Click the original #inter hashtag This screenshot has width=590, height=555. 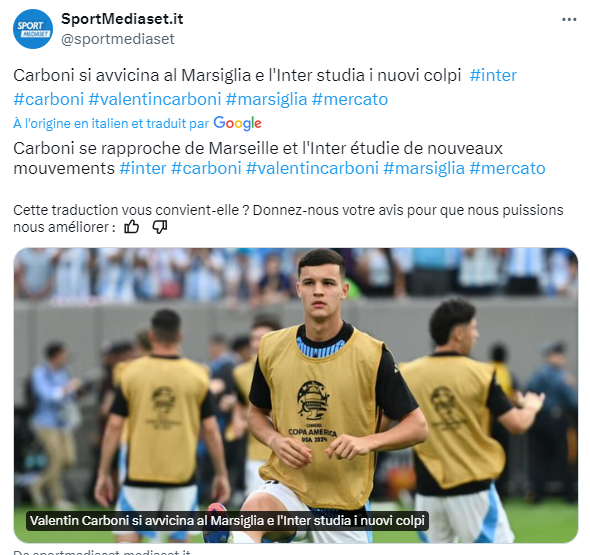tap(493, 75)
